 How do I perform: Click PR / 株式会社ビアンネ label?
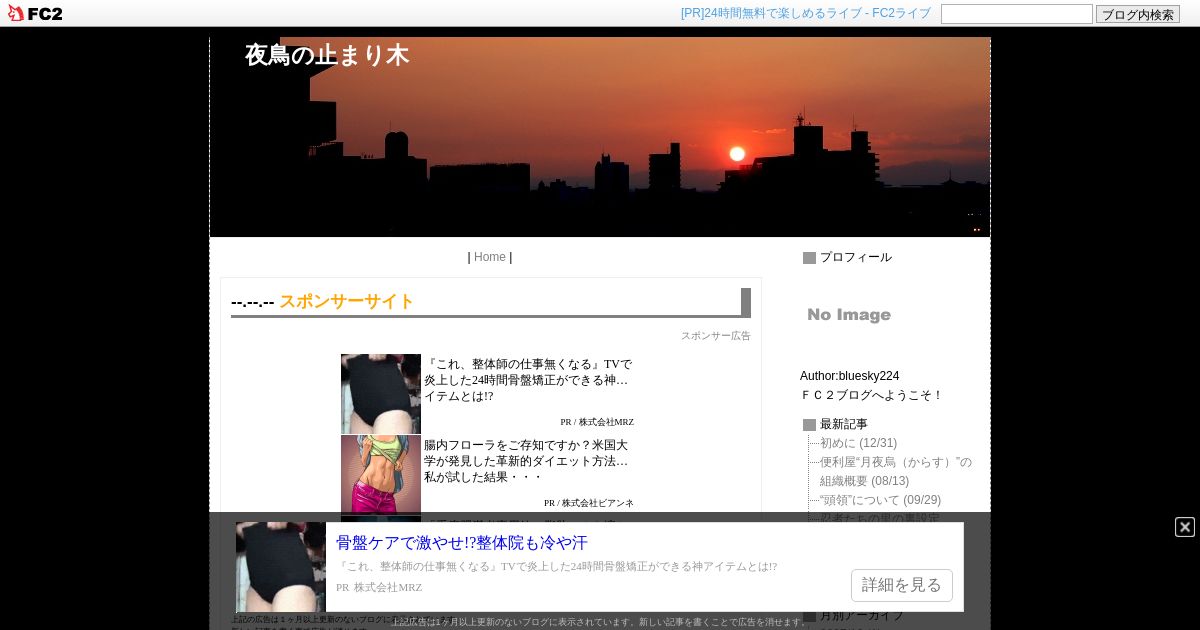589,503
